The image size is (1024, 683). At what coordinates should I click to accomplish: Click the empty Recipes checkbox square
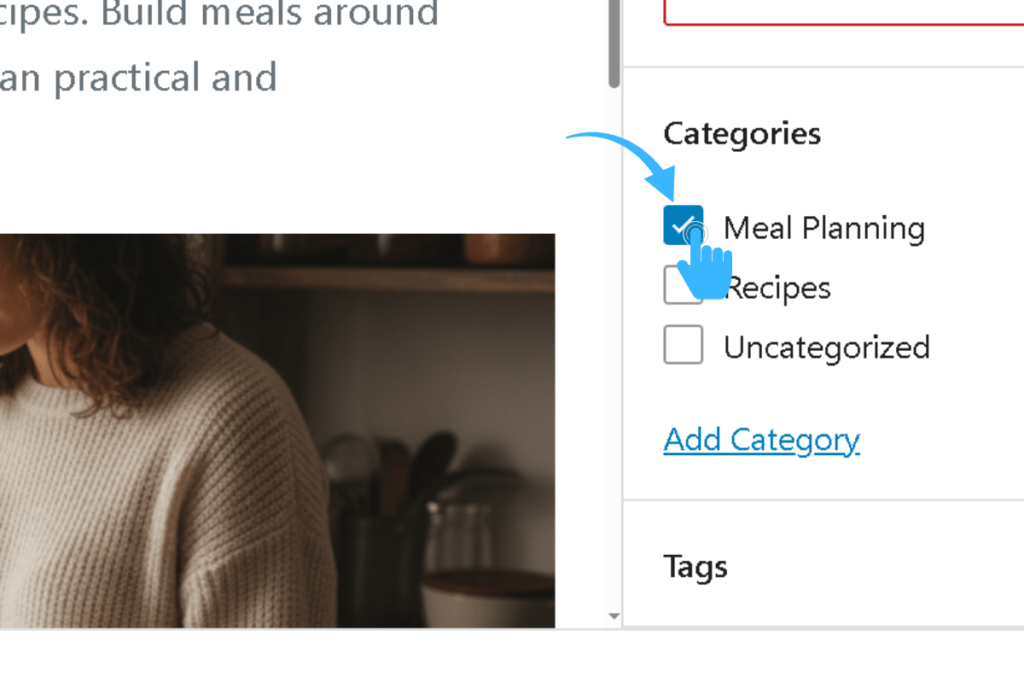(683, 287)
